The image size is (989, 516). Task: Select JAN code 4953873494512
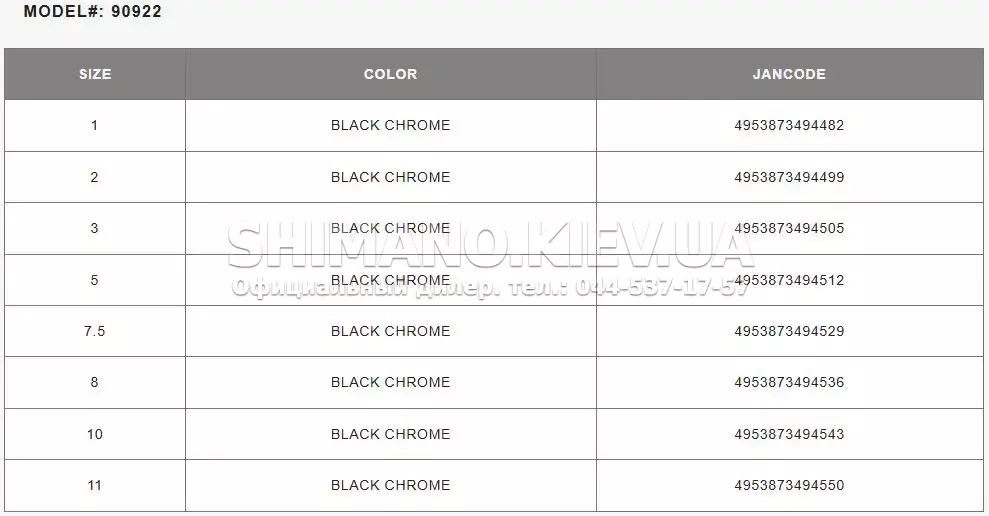click(x=789, y=279)
